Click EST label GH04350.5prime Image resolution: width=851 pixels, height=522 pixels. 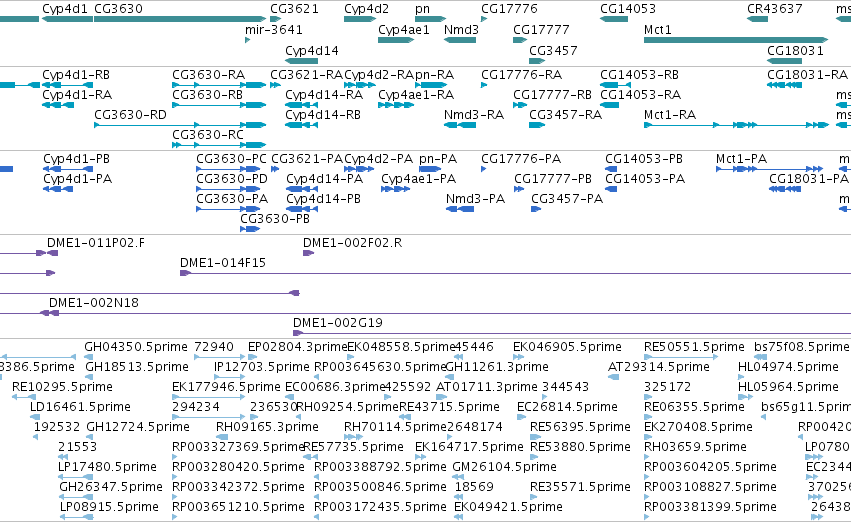[136, 347]
